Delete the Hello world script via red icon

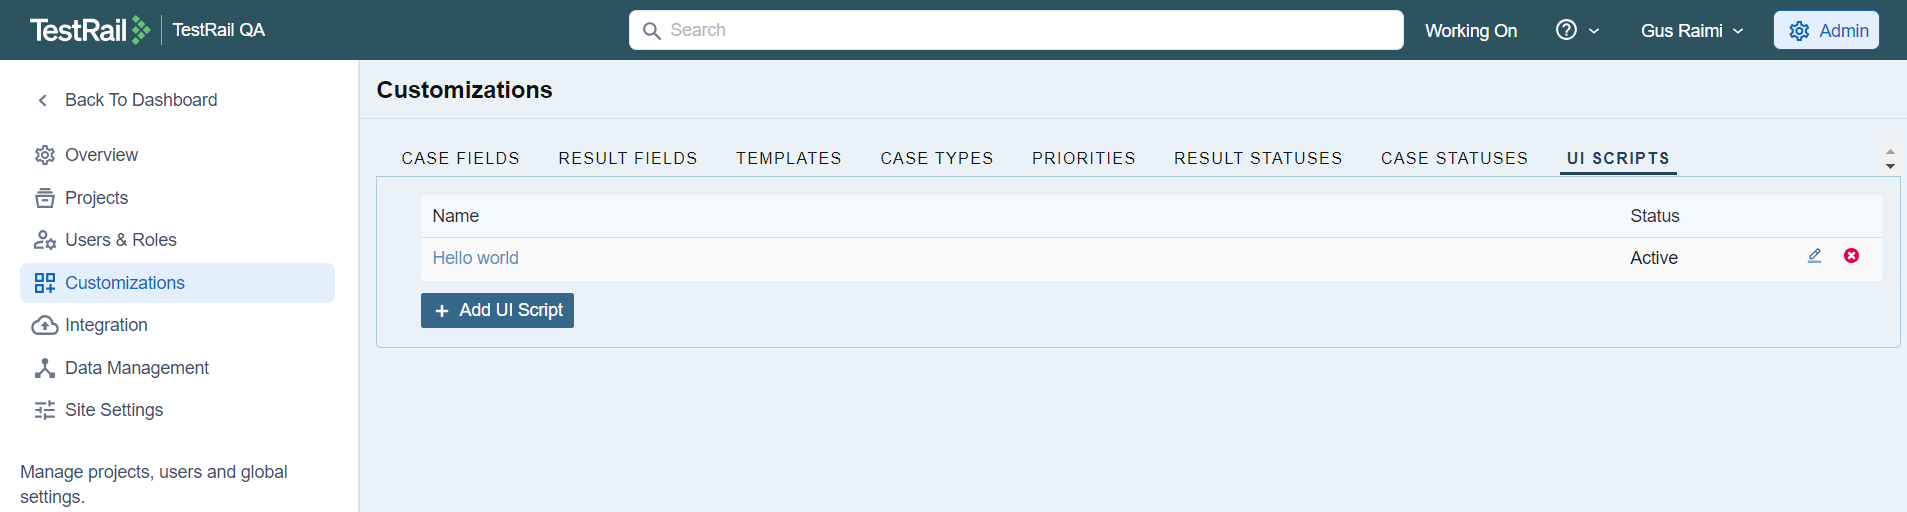pos(1851,256)
